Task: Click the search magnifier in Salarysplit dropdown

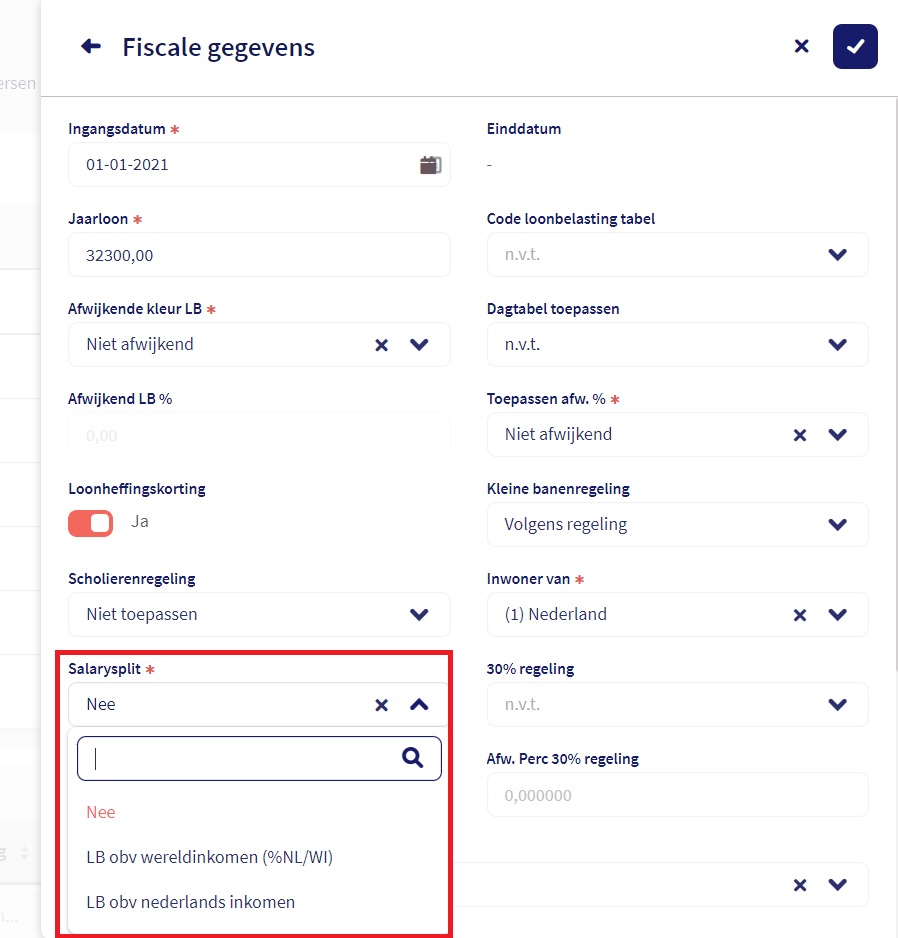Action: [413, 758]
